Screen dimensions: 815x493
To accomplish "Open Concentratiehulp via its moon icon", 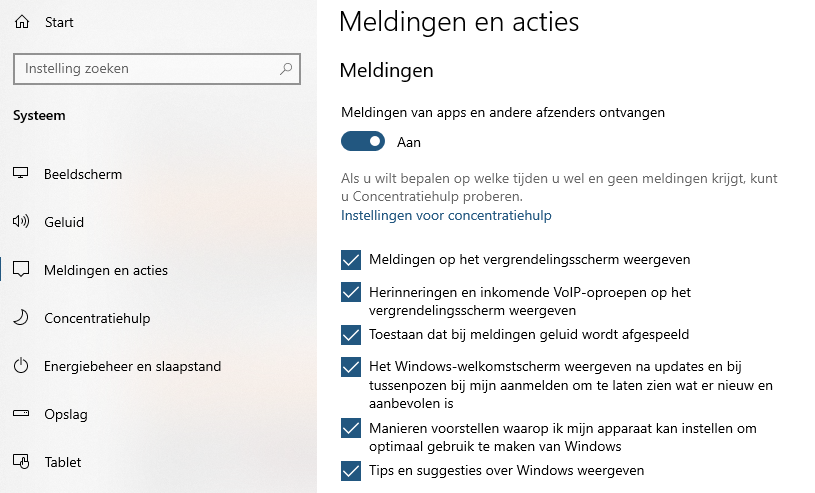I will [x=21, y=318].
